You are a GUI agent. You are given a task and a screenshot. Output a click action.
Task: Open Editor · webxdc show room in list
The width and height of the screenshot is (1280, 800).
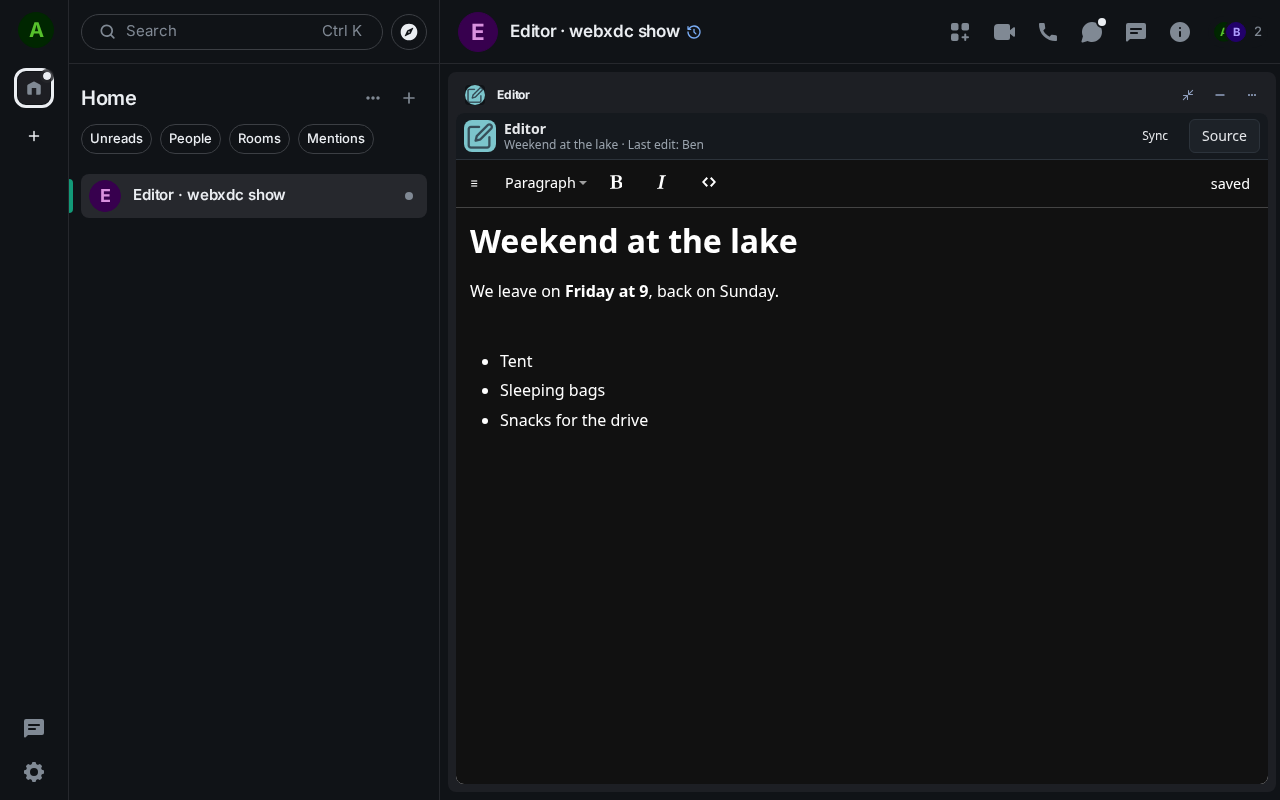coord(254,196)
